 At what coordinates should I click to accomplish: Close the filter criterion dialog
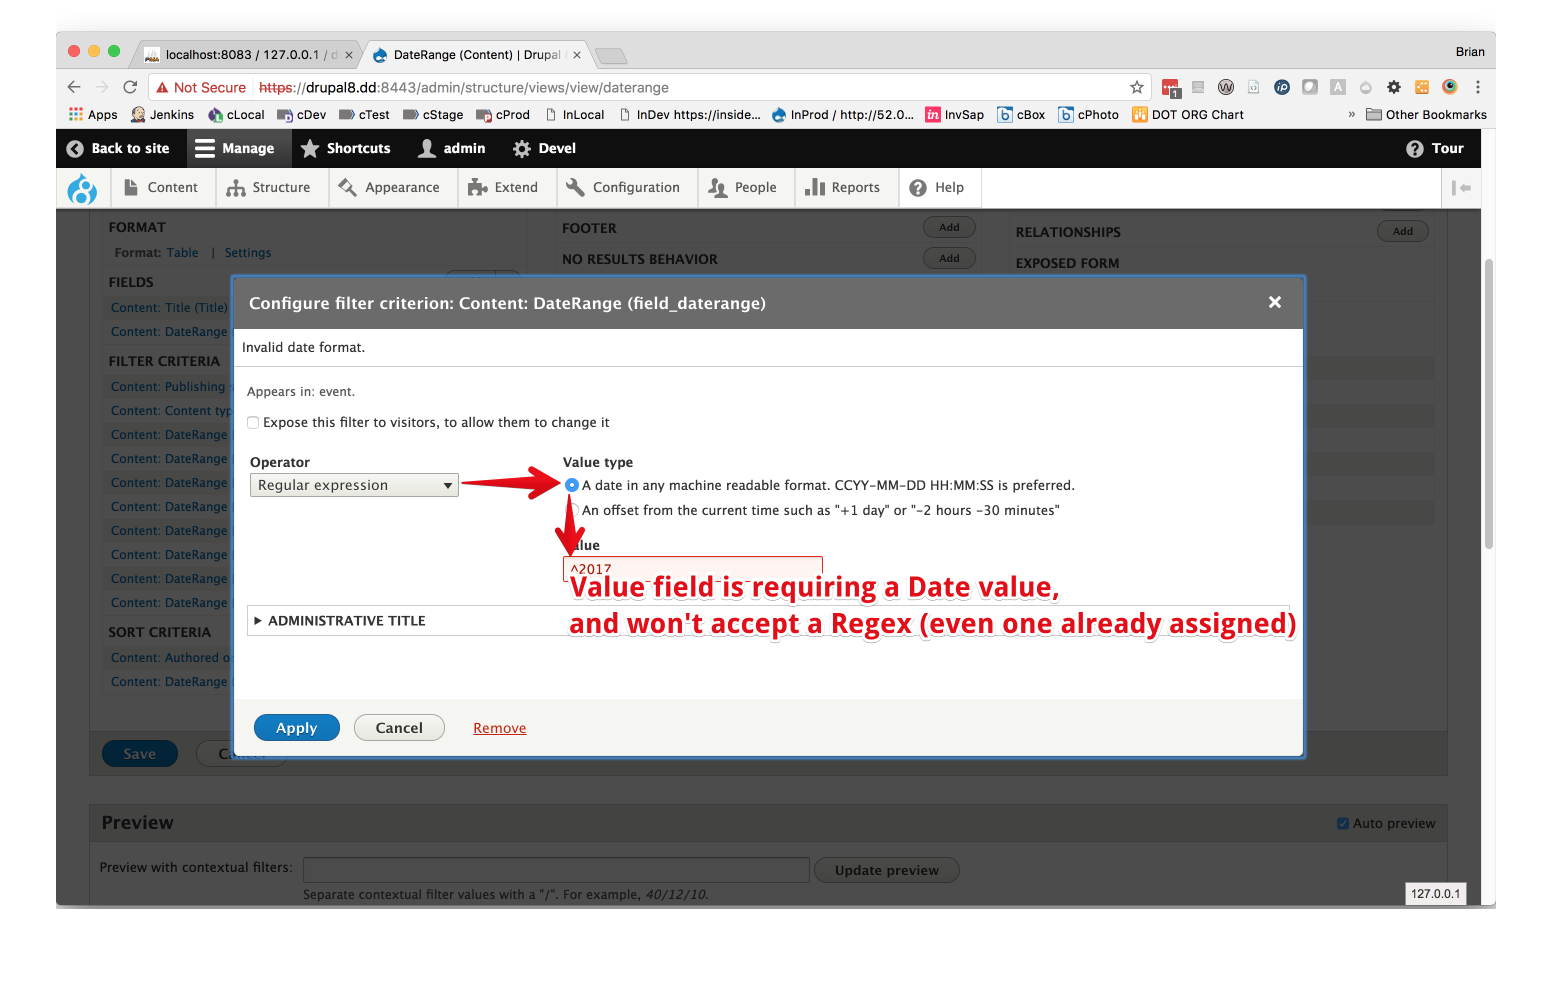coord(1275,302)
